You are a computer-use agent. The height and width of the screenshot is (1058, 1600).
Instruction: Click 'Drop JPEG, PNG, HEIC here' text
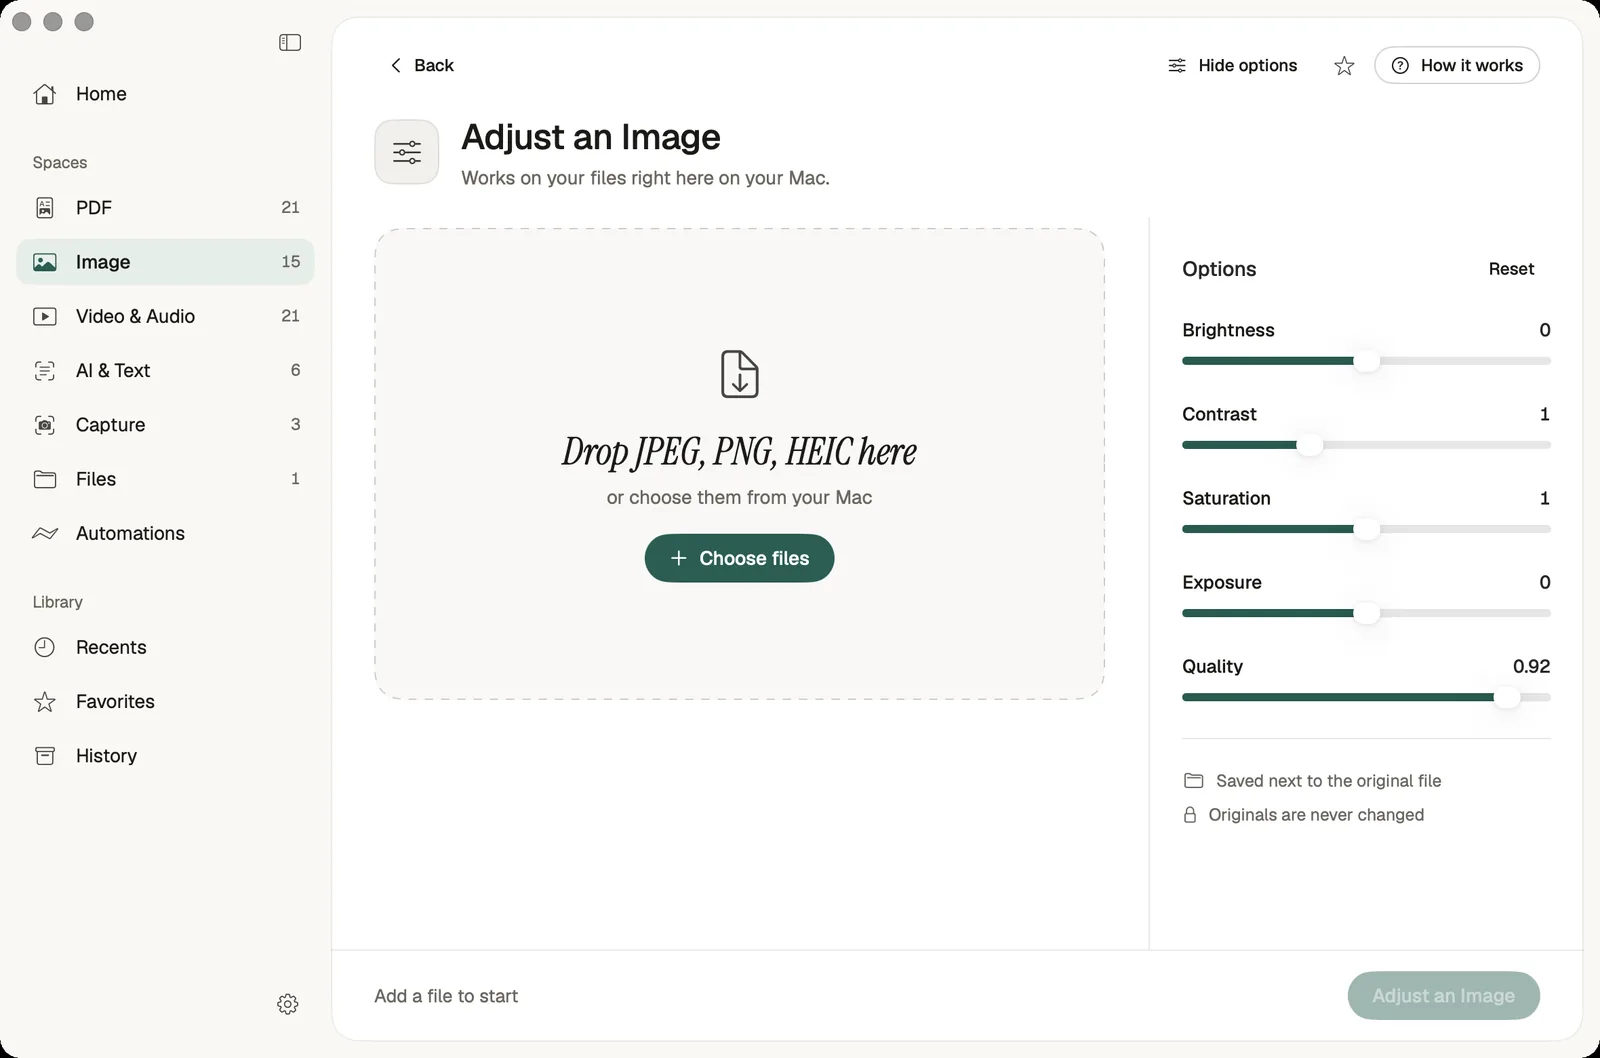click(x=739, y=452)
